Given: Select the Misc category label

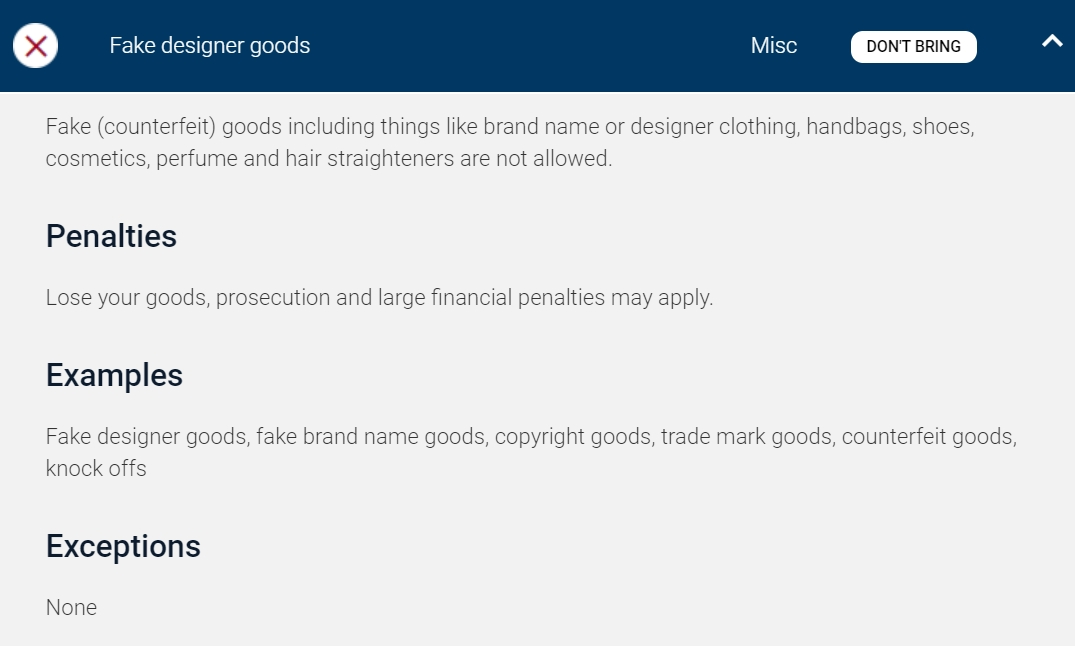Looking at the screenshot, I should coord(774,46).
